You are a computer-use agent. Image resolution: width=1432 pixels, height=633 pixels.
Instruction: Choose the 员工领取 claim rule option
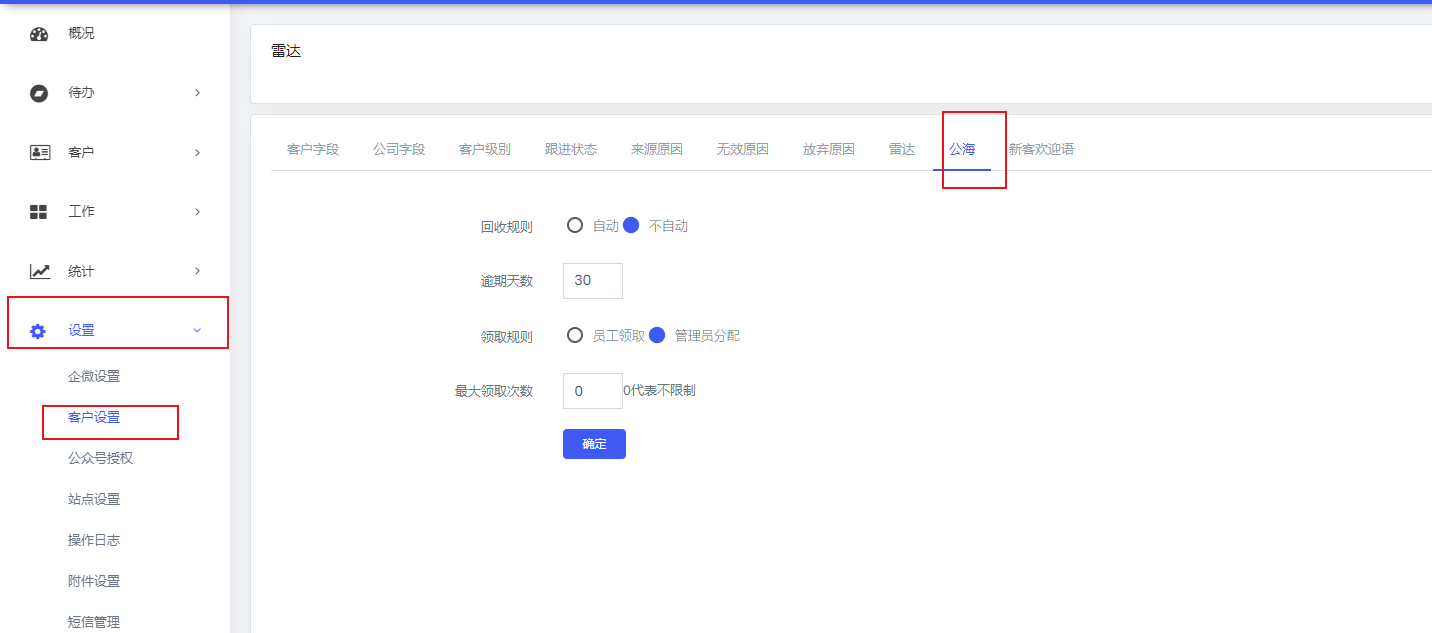tap(575, 336)
